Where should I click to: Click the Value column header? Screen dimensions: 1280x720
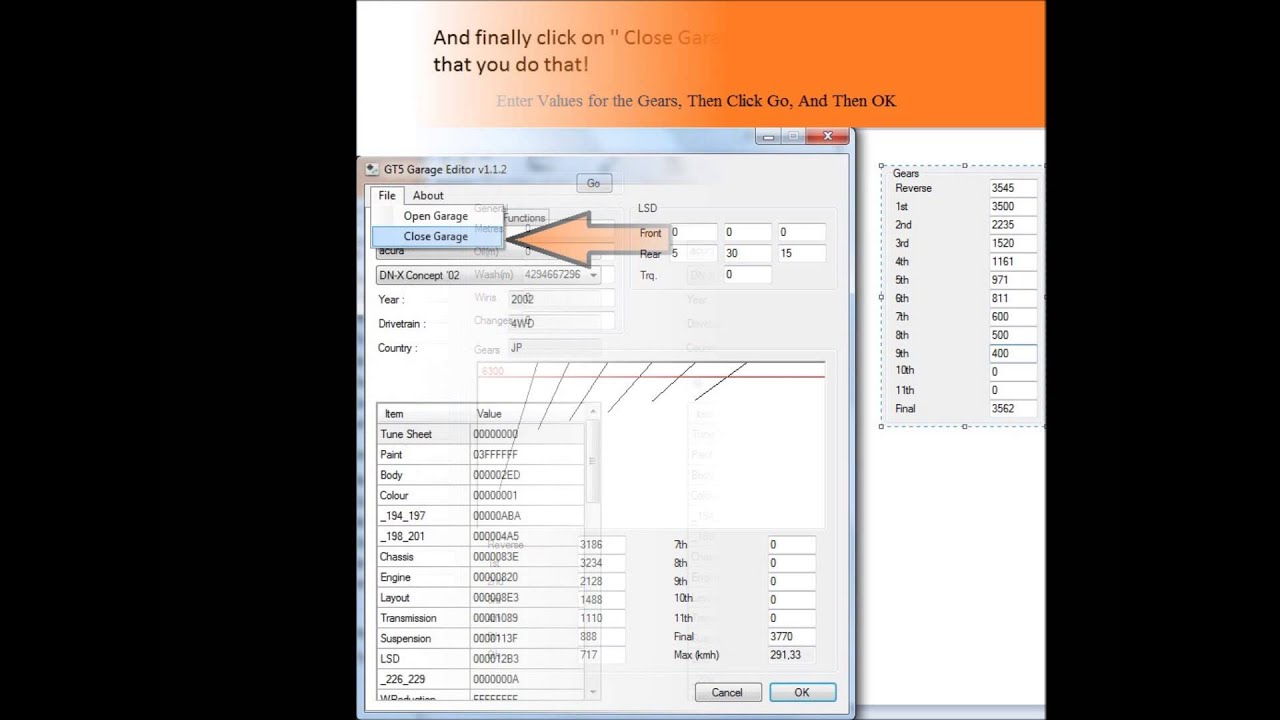527,414
